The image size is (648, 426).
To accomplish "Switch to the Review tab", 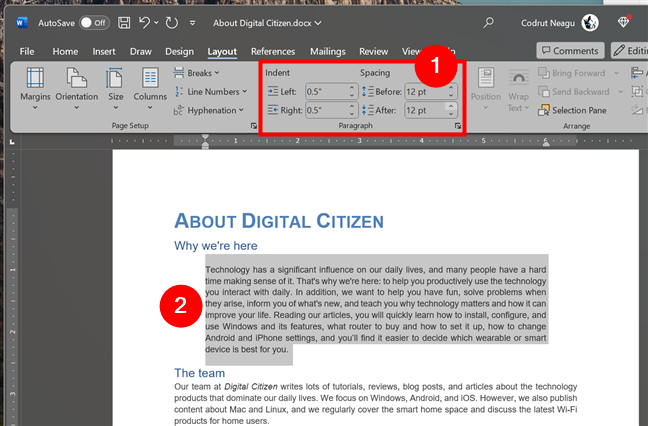I will coord(374,51).
